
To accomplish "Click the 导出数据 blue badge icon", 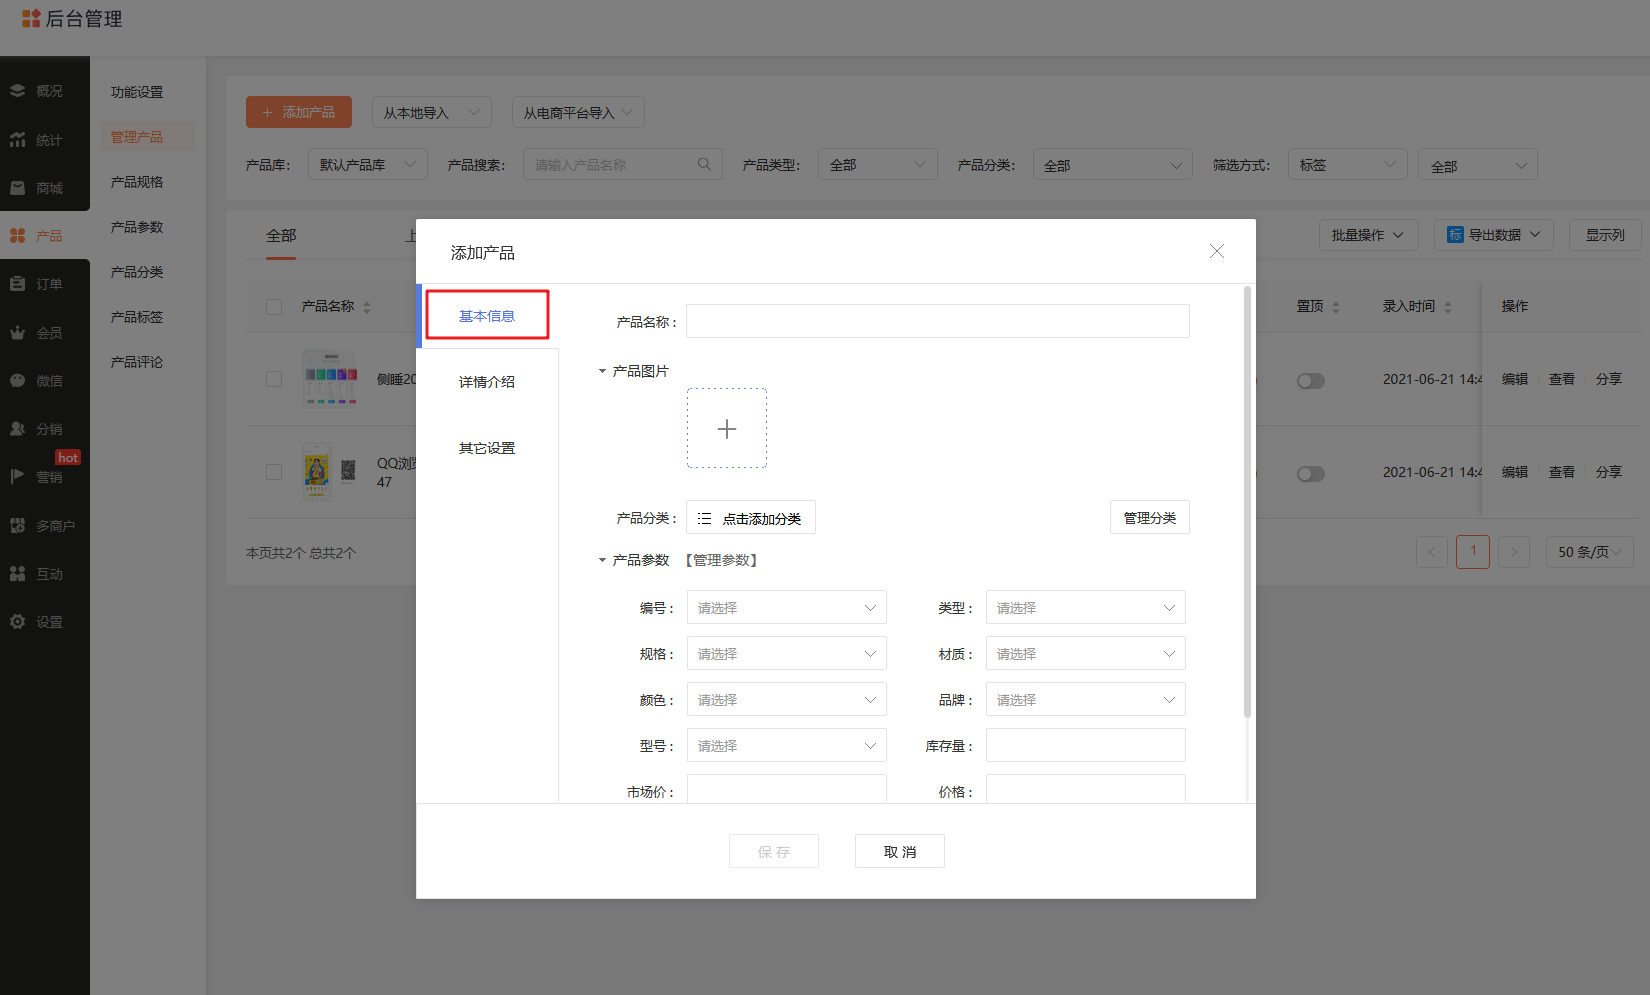I will (1455, 234).
